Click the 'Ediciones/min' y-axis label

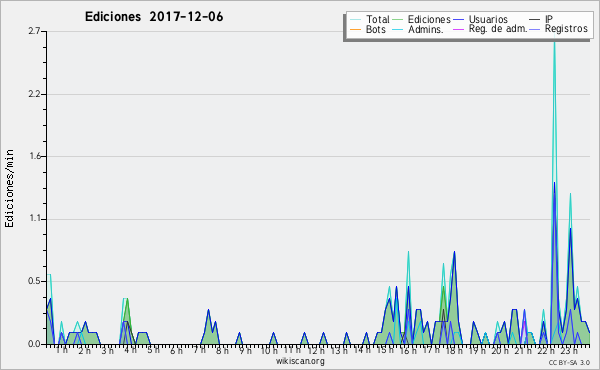9,188
